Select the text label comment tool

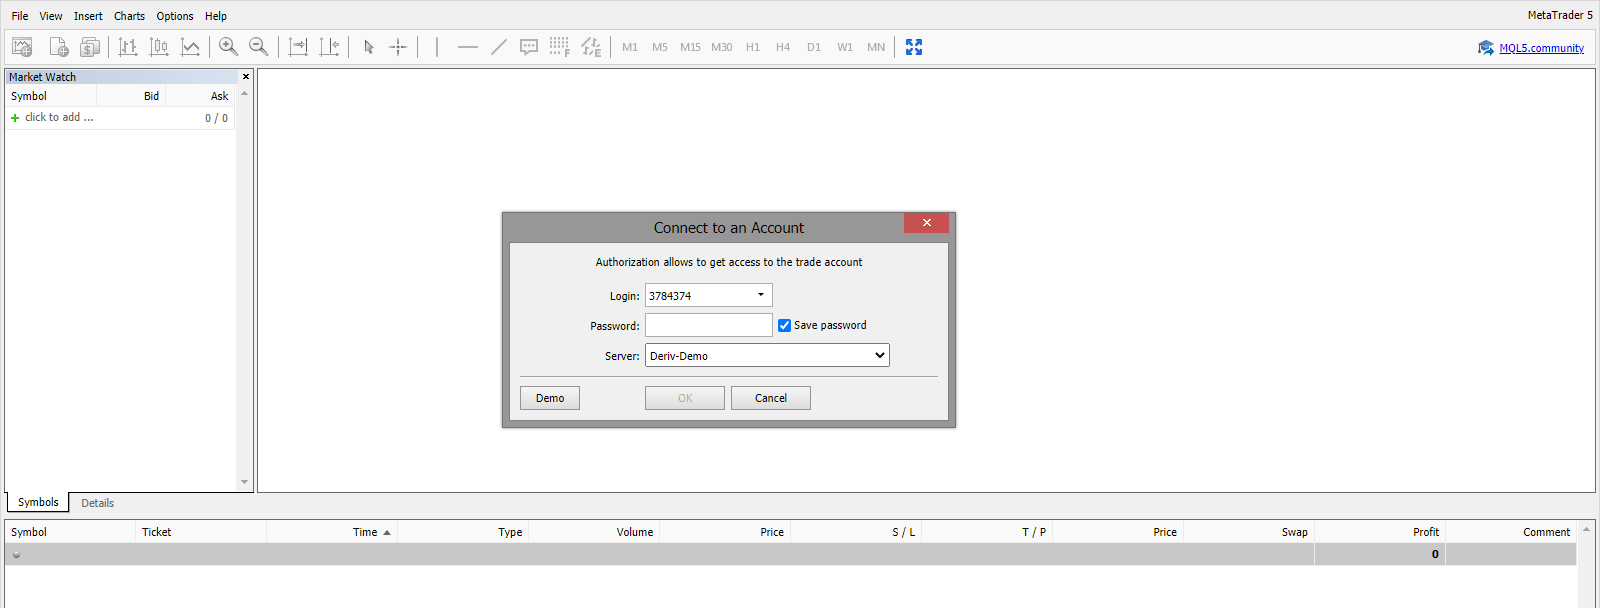[529, 47]
